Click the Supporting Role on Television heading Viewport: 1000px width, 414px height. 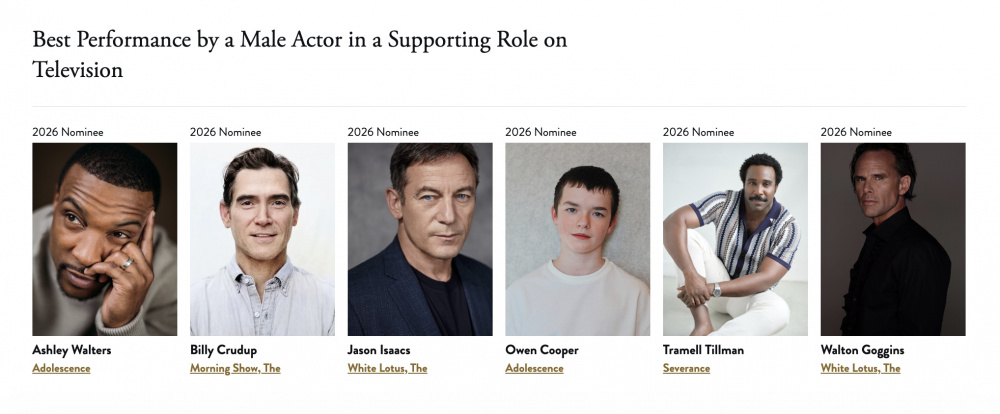point(300,54)
